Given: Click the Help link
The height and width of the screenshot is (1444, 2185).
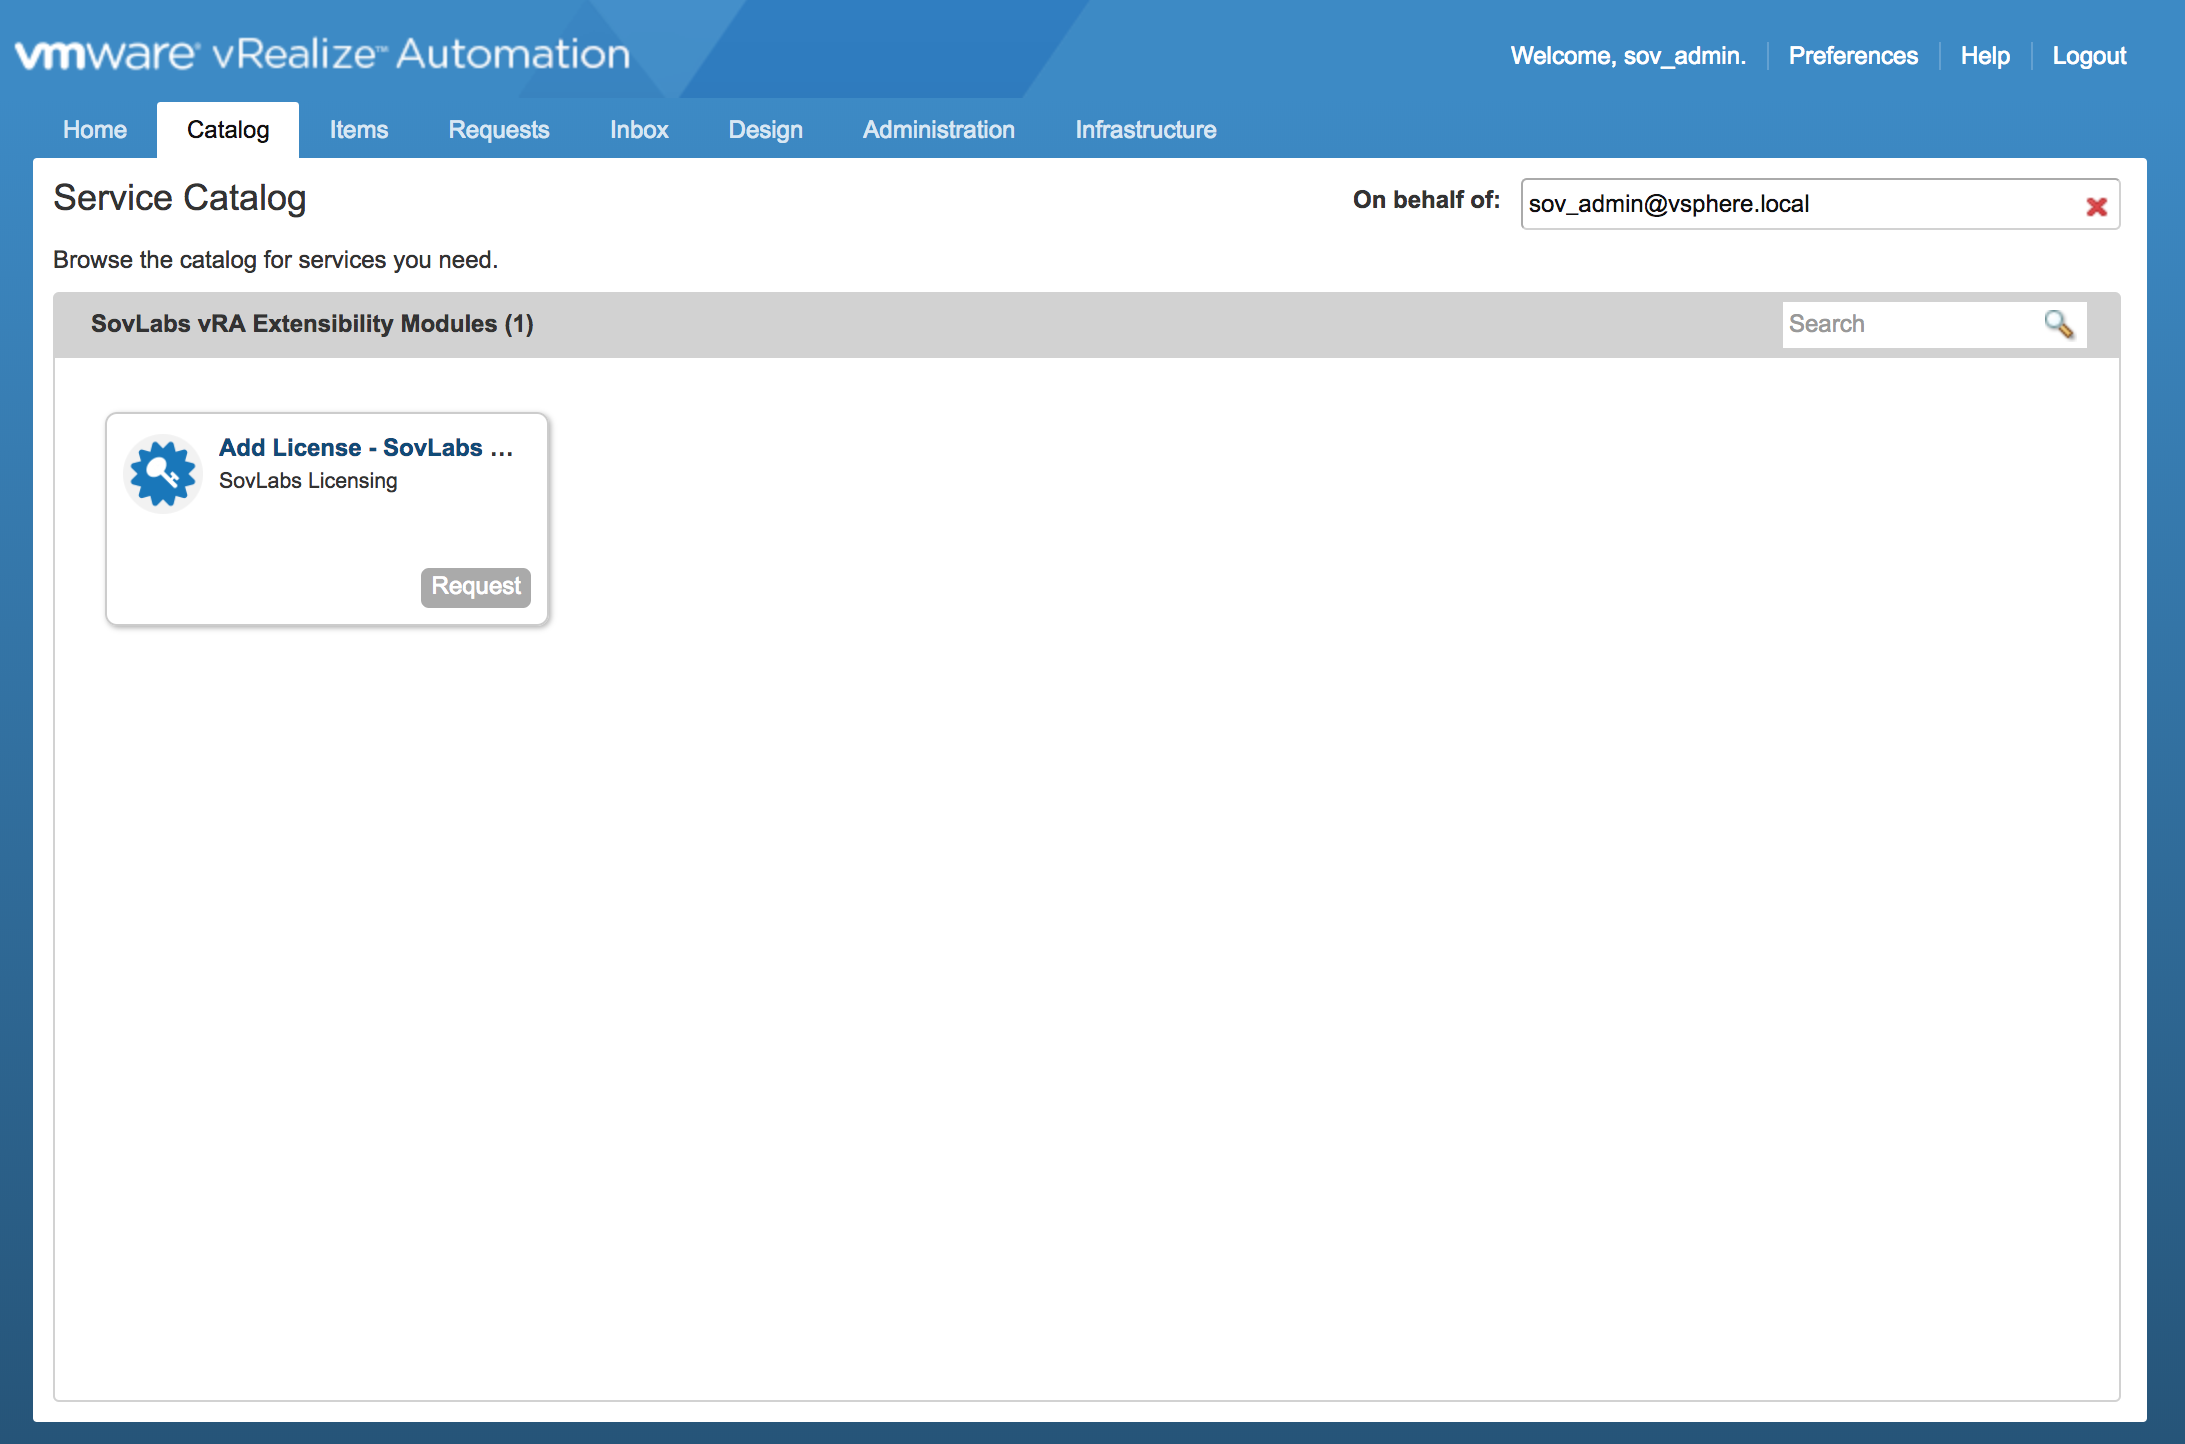Looking at the screenshot, I should (x=1985, y=56).
